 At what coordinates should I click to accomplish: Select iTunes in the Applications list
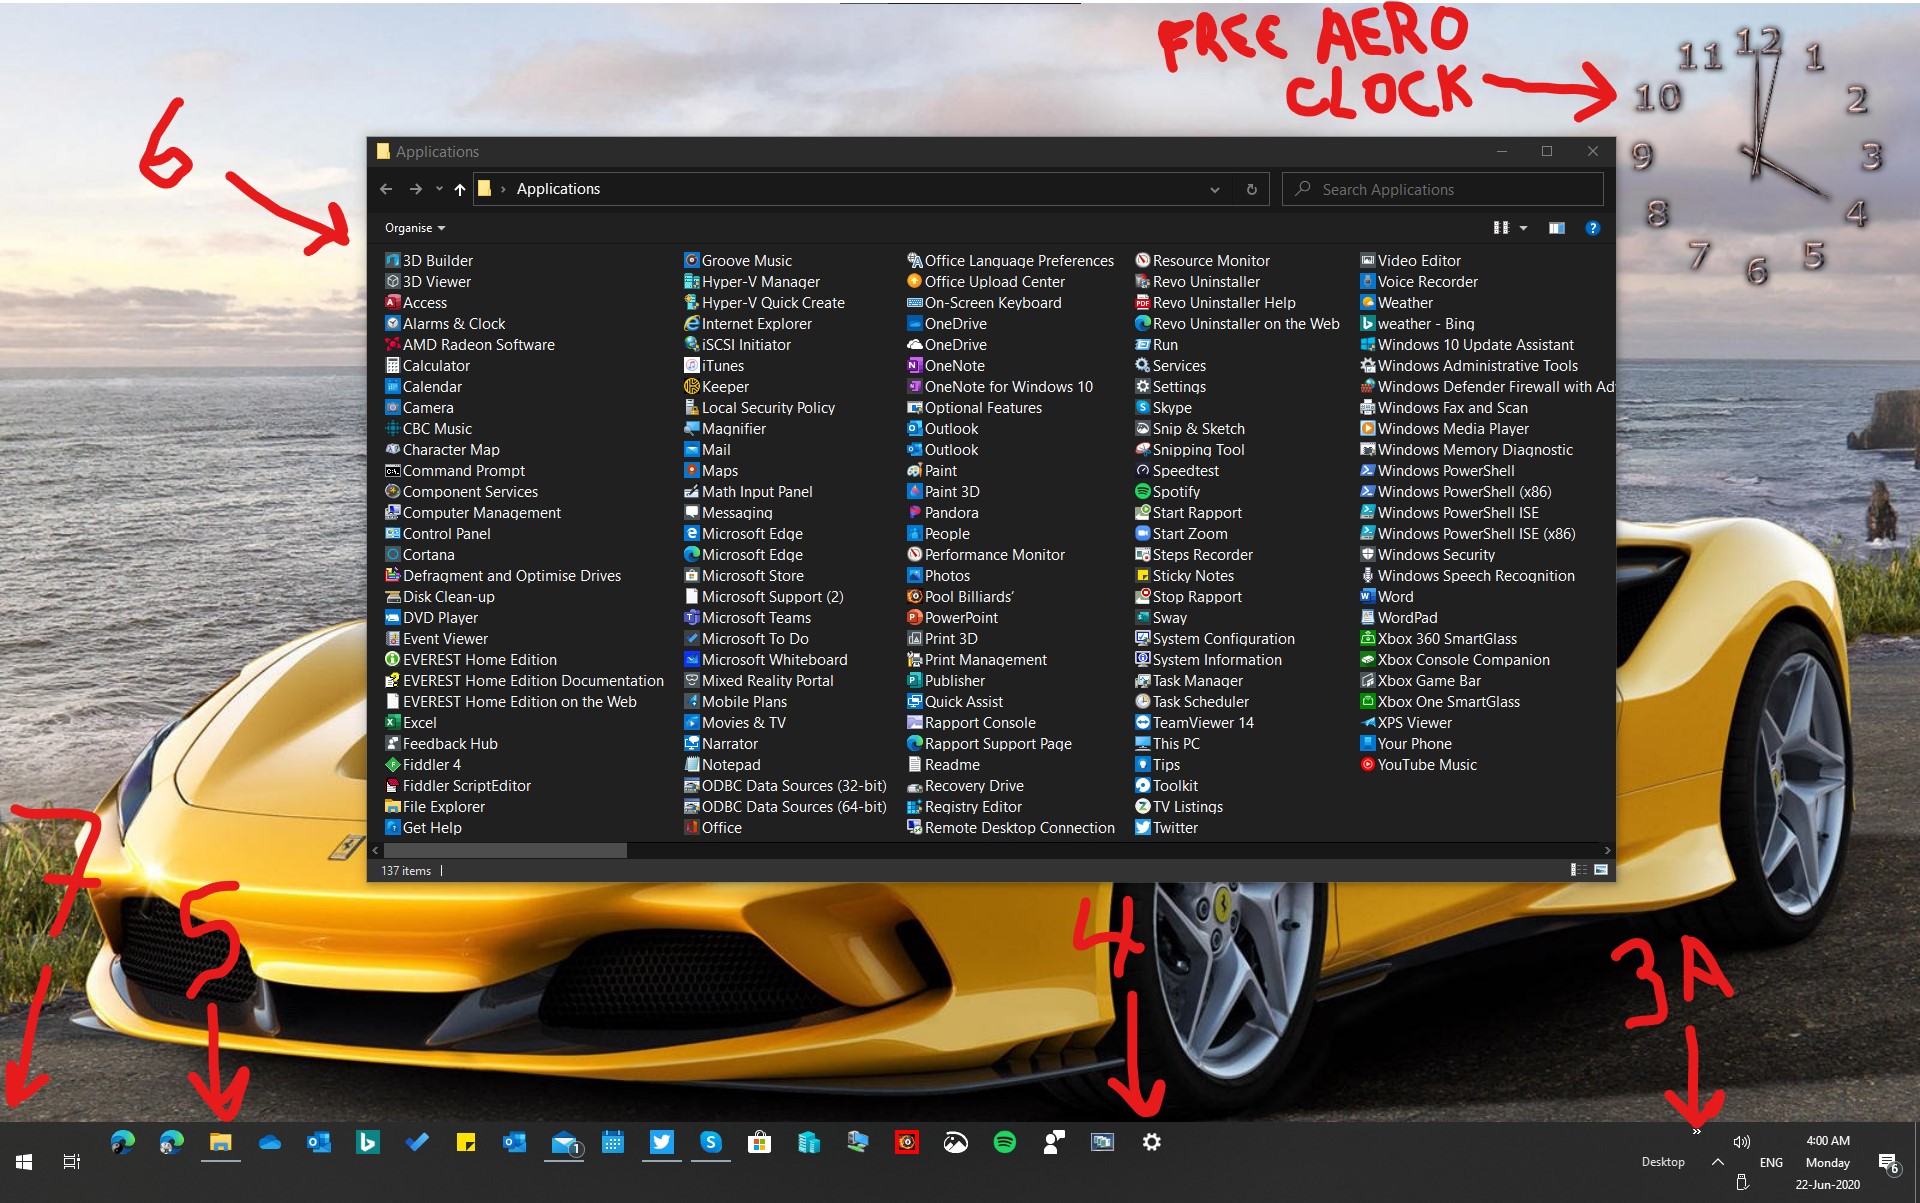tap(714, 365)
